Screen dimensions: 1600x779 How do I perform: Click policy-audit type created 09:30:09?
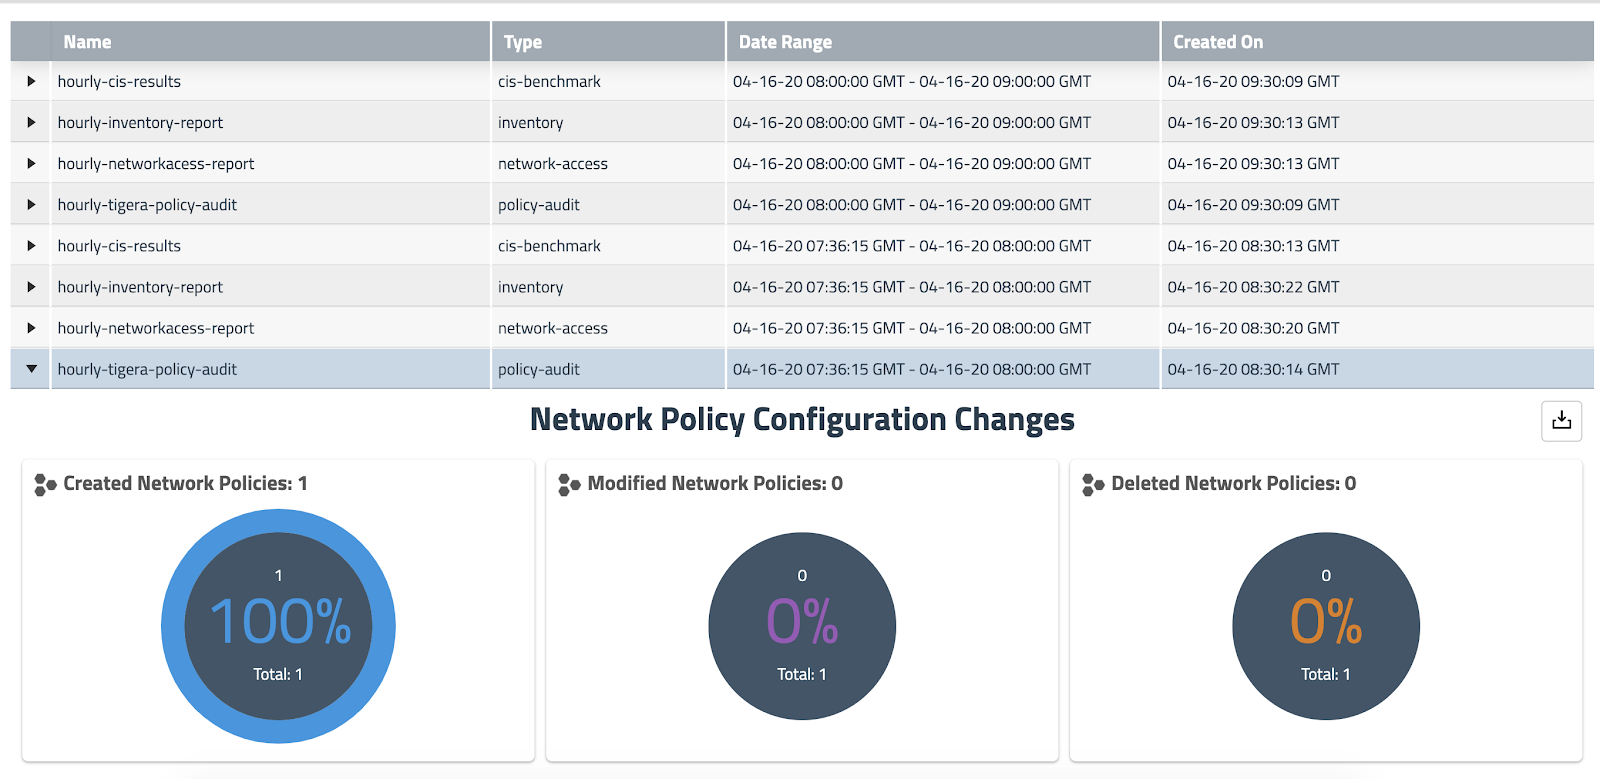pyautogui.click(x=538, y=204)
